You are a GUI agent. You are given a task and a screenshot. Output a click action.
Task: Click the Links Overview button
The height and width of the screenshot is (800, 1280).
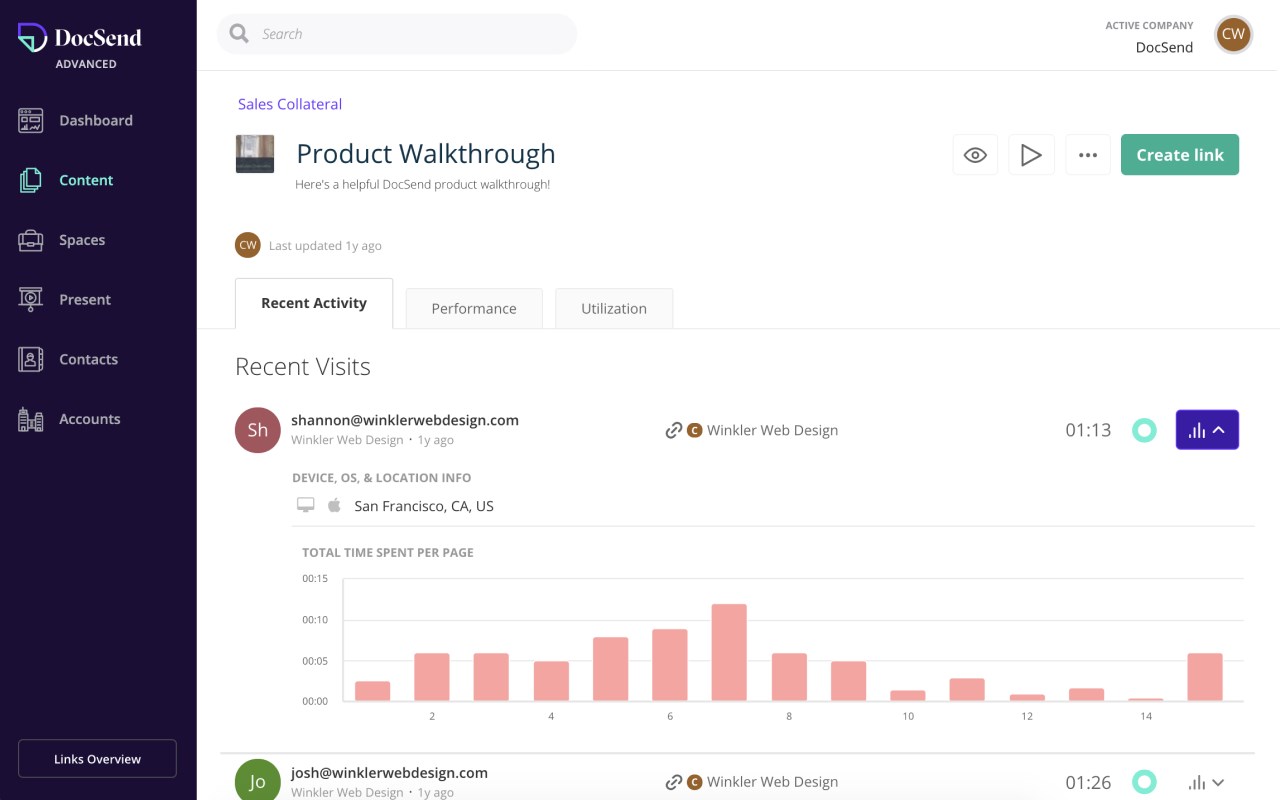point(97,759)
